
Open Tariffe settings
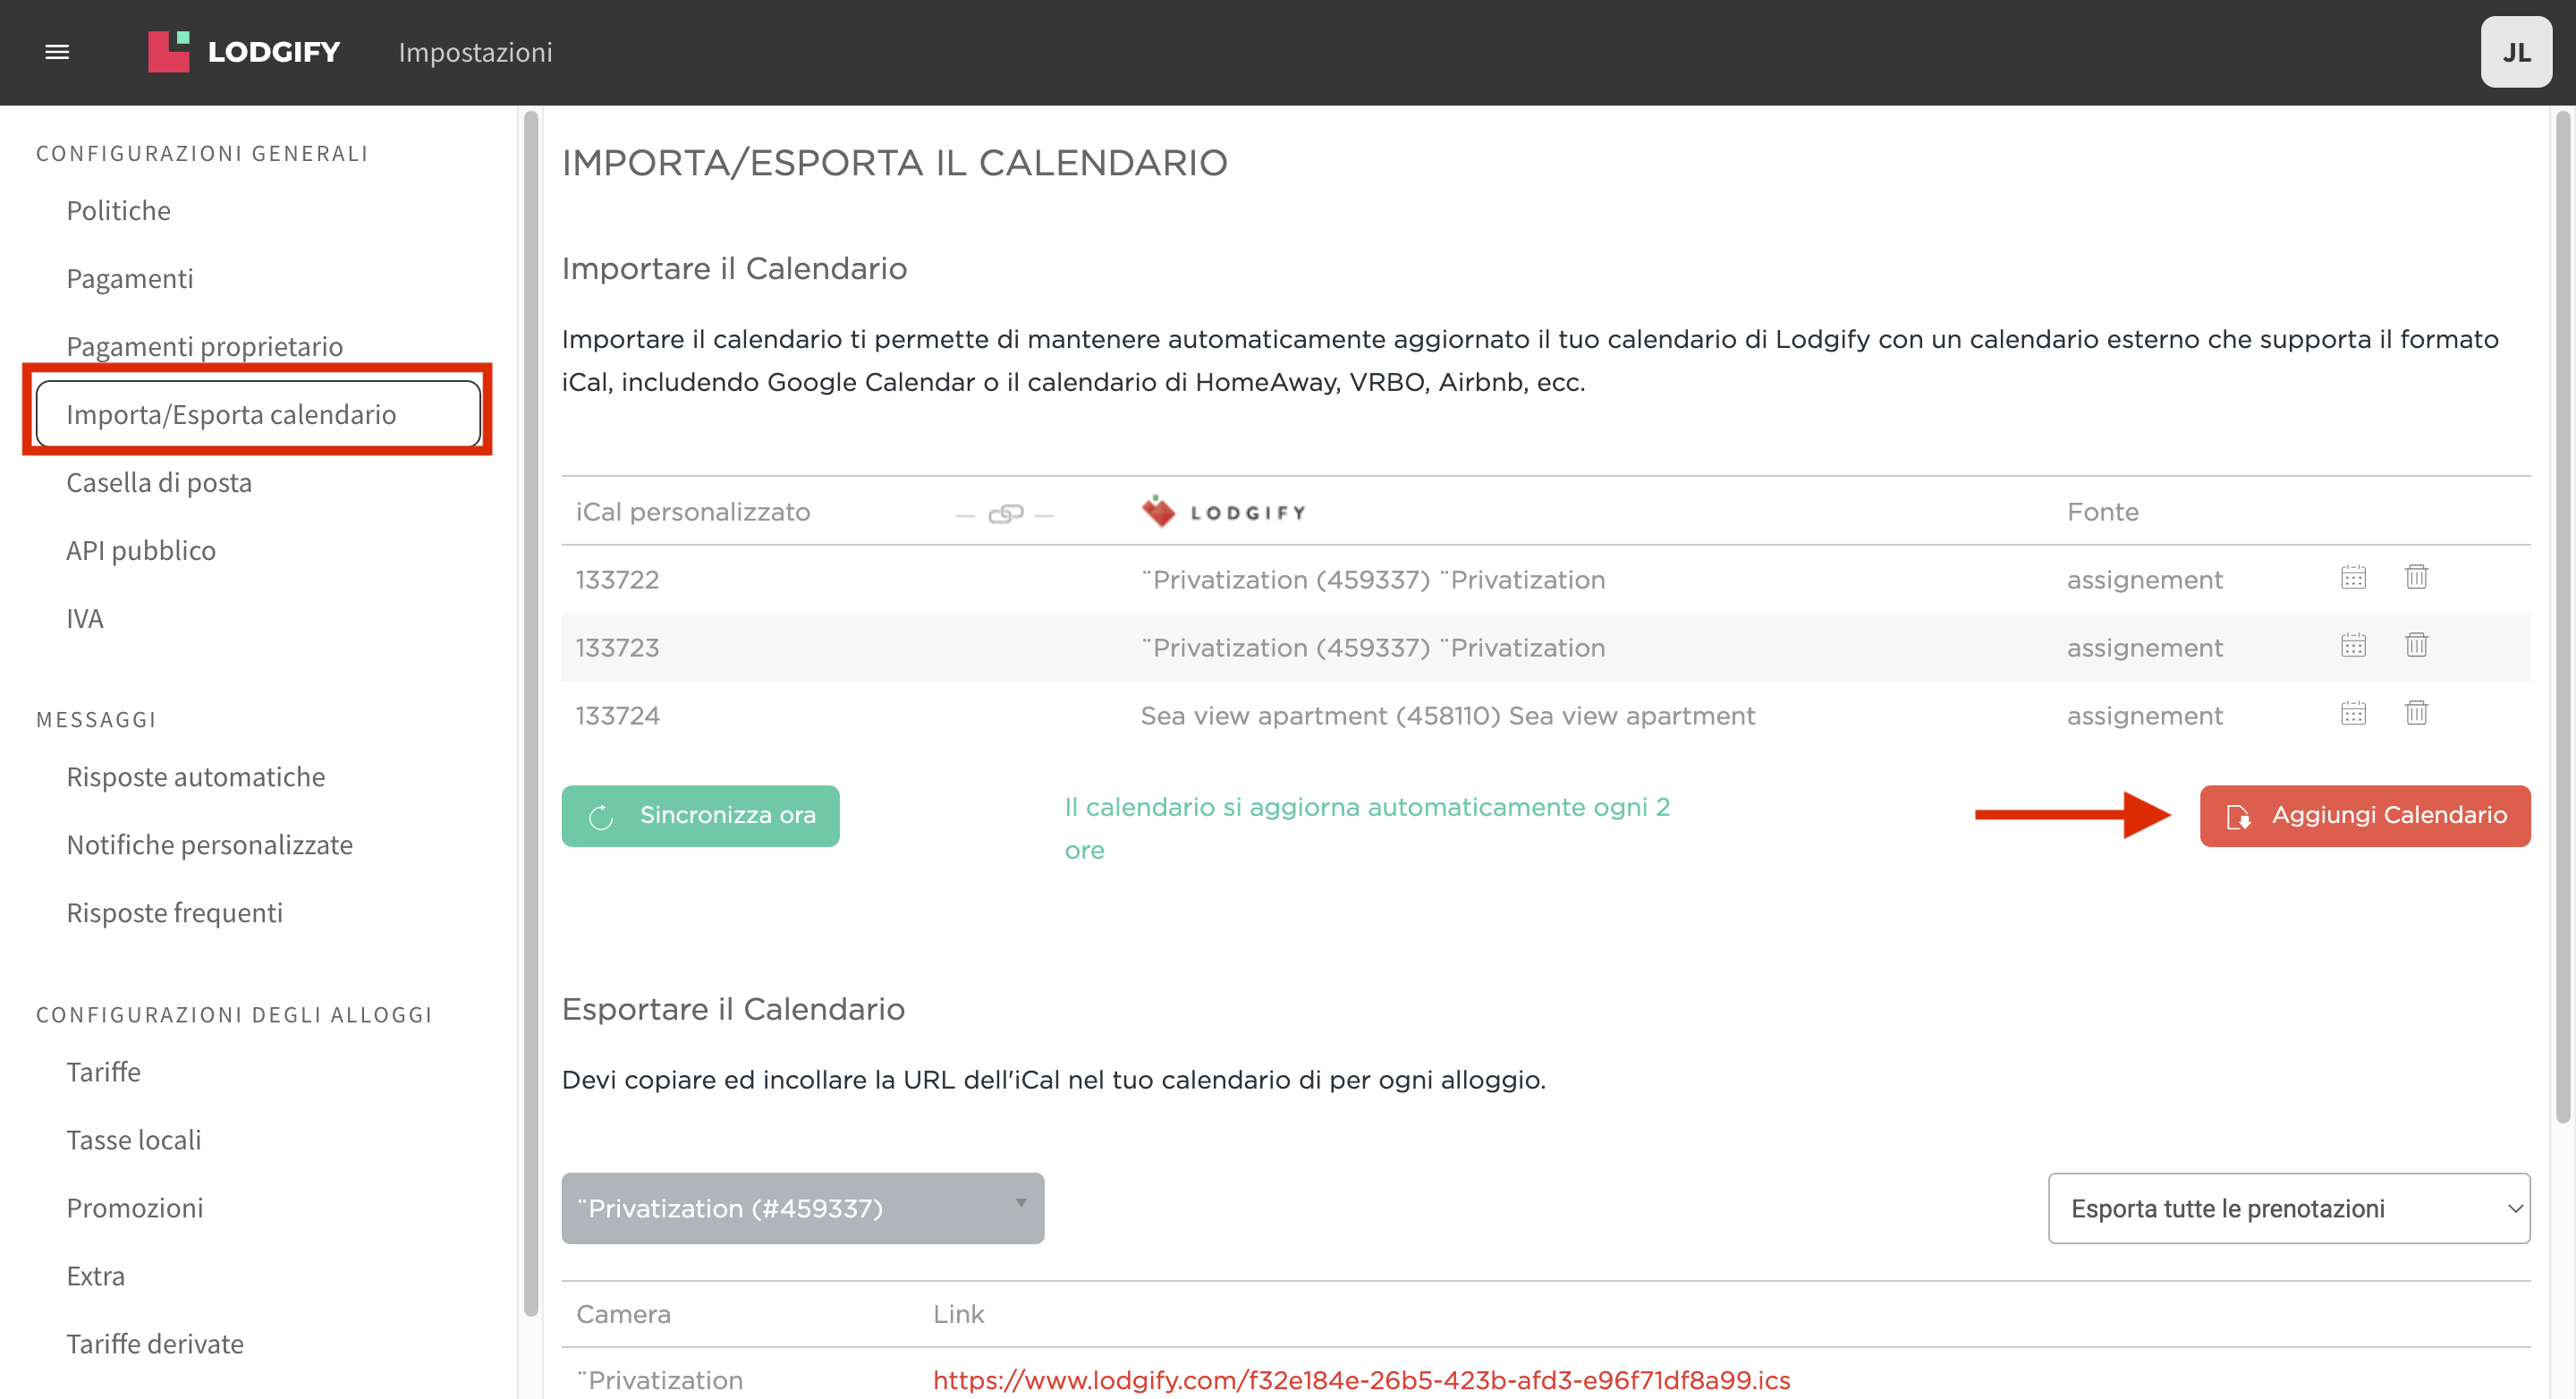point(103,1072)
